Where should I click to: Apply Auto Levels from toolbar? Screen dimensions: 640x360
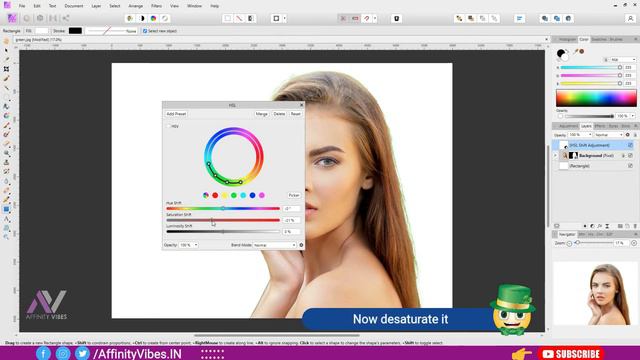pos(130,18)
